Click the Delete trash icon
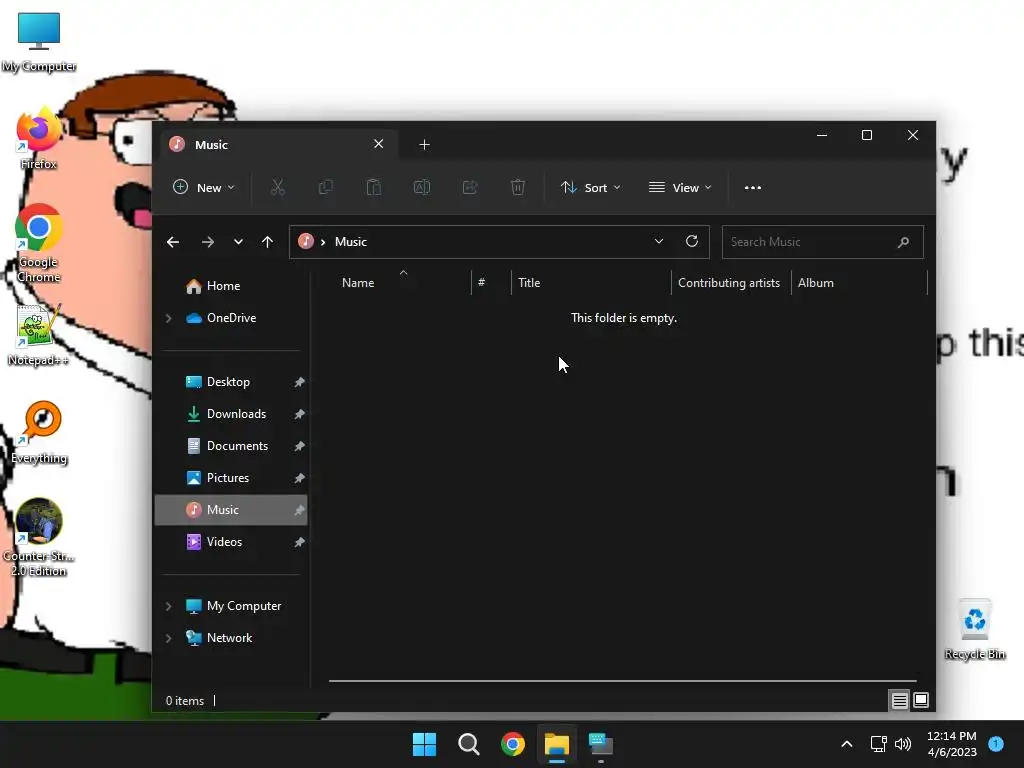1024x768 pixels. [x=518, y=187]
